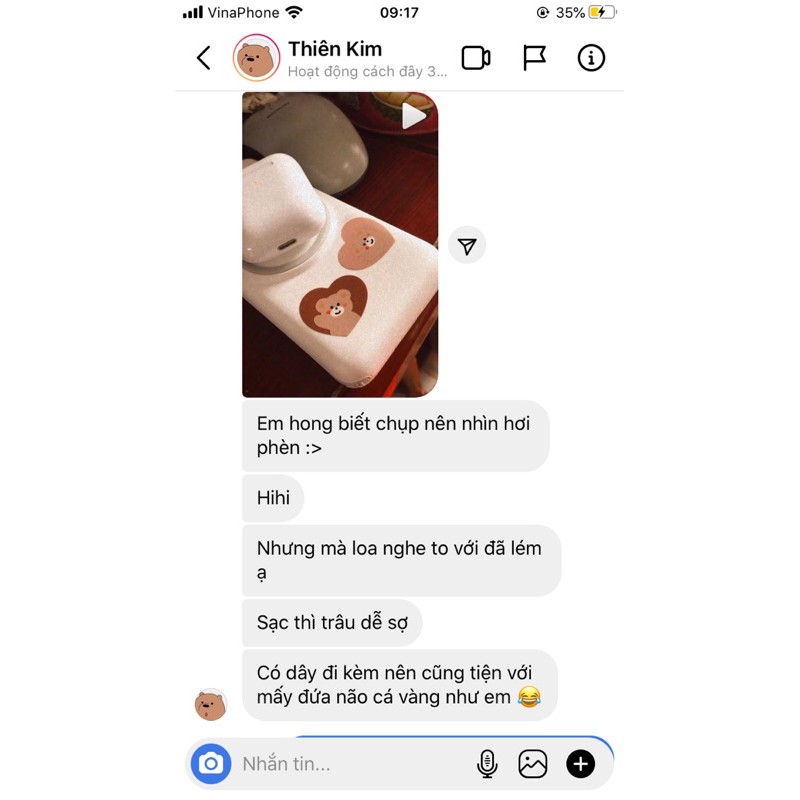
Task: Tap the small bear avatar beside last message
Action: tap(210, 705)
